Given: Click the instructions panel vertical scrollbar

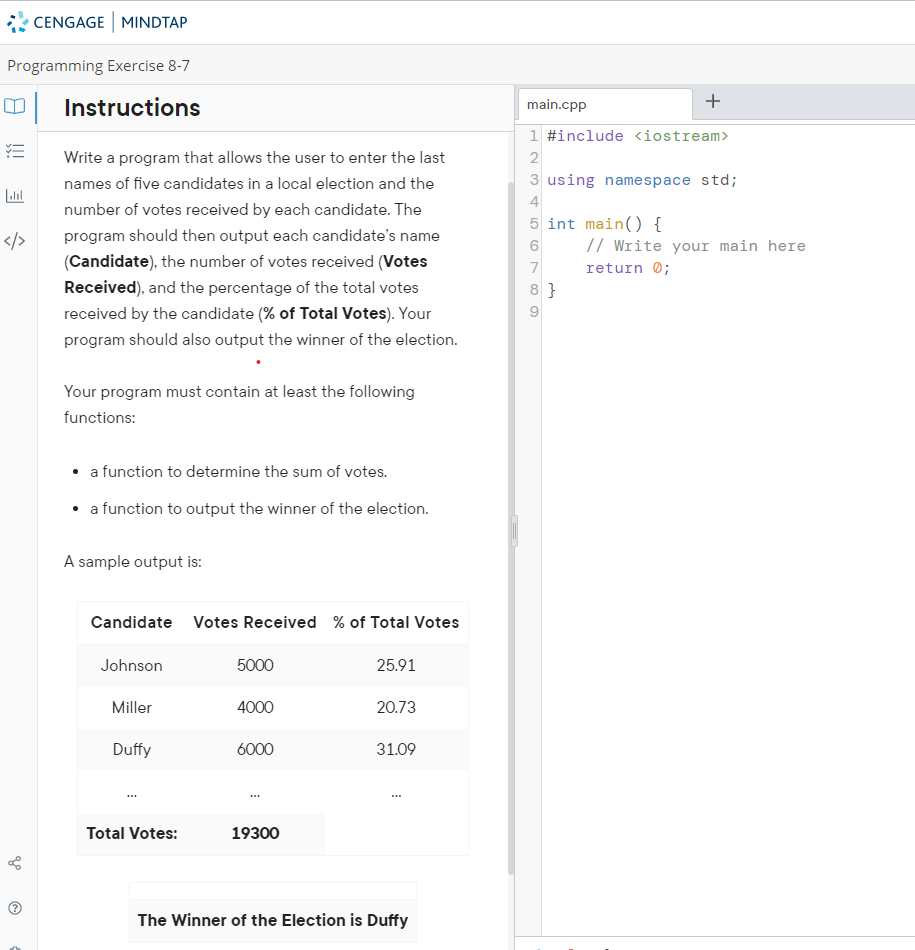Looking at the screenshot, I should 511,527.
